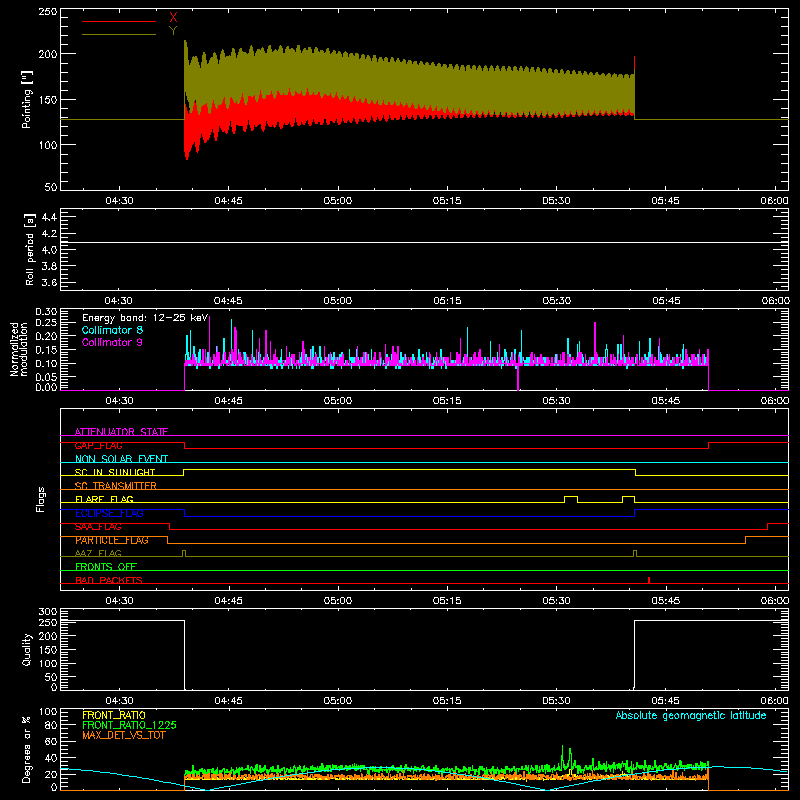Click the BAD_PACKETS flag label
The width and height of the screenshot is (800, 800).
click(109, 580)
